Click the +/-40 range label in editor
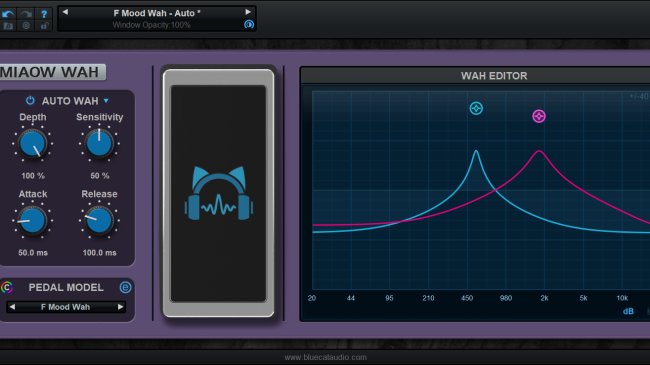 coord(639,96)
